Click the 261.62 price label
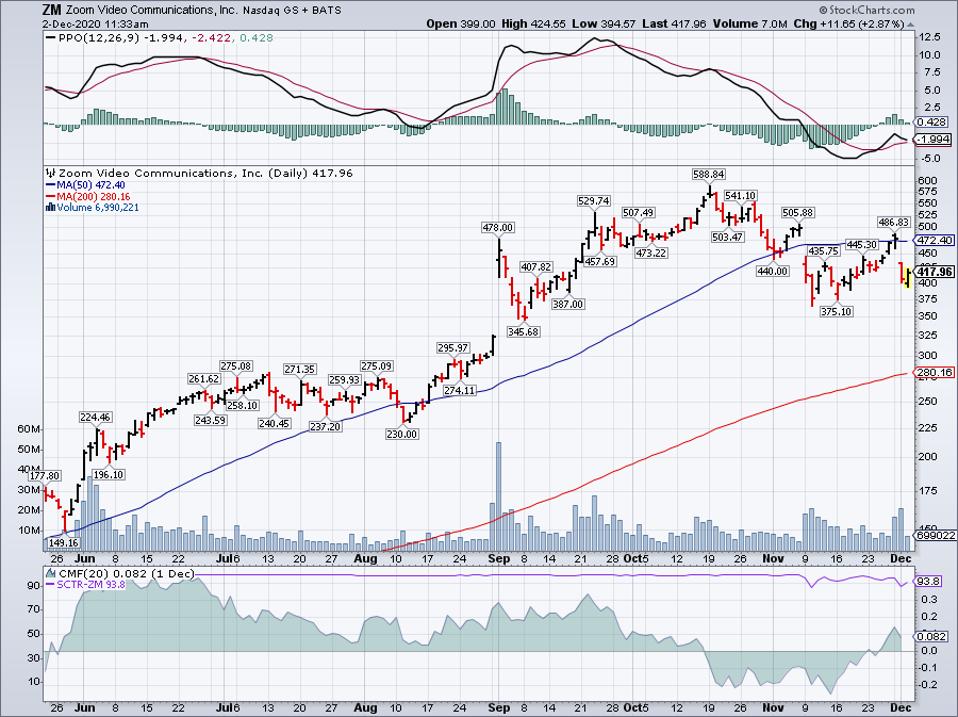This screenshot has width=958, height=717. pos(203,379)
